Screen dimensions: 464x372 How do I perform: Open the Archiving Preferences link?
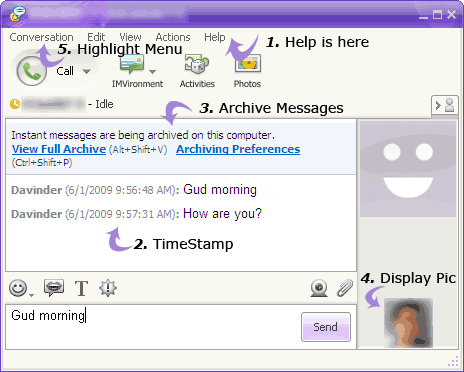click(238, 149)
